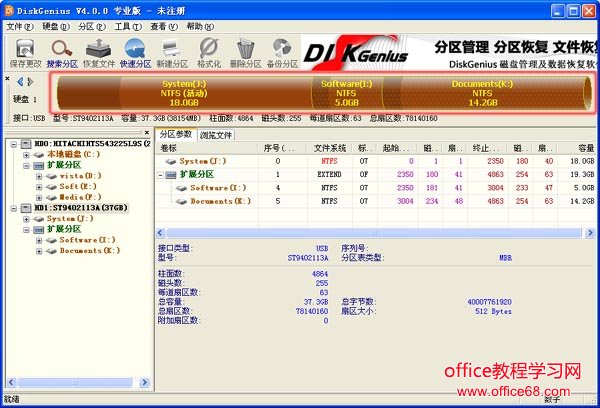Collapse 扩展分区 row in partition table
Viewport: 600px width, 408px height.
coord(161,175)
